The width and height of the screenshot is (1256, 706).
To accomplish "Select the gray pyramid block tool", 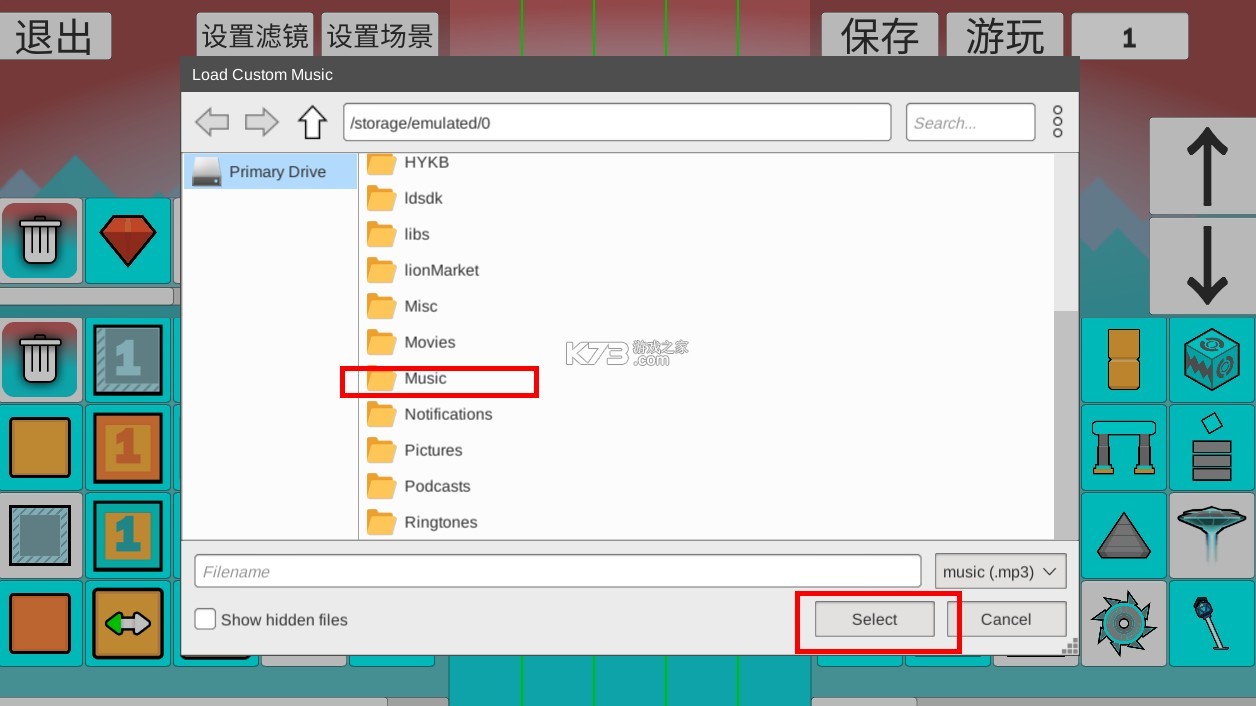I will point(1123,535).
